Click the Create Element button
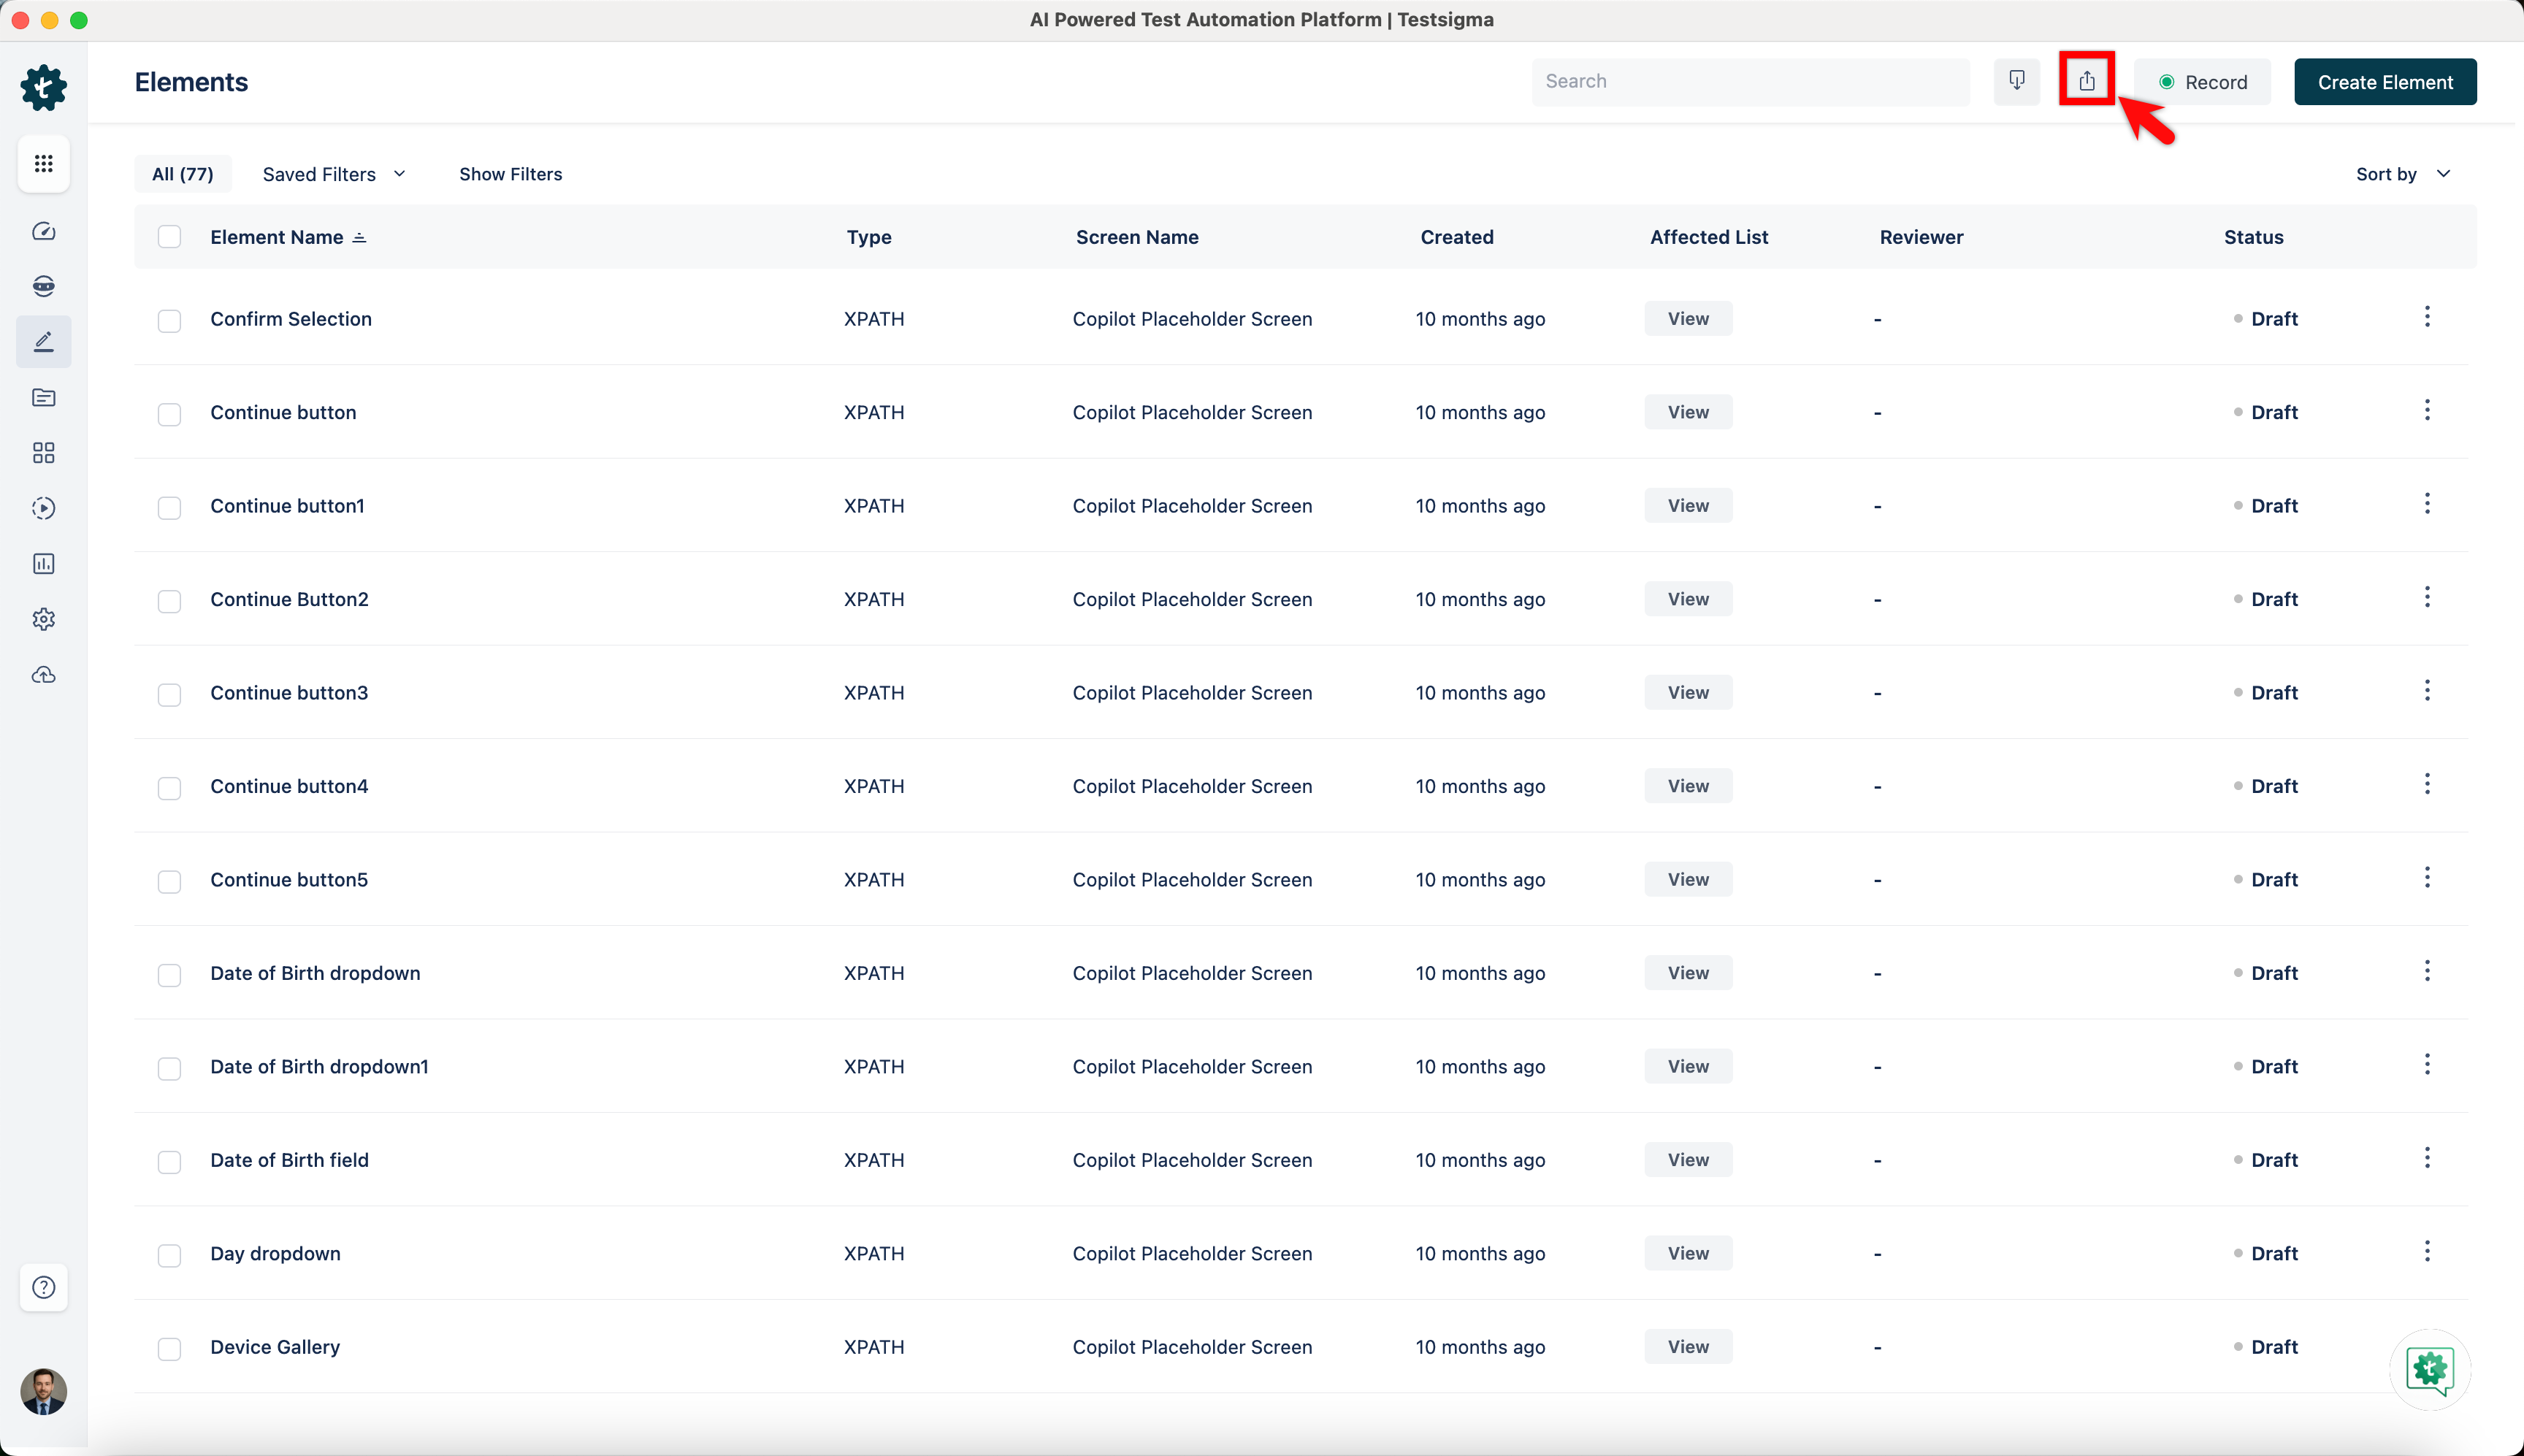Screen dimensions: 2524x1456 [2384, 82]
